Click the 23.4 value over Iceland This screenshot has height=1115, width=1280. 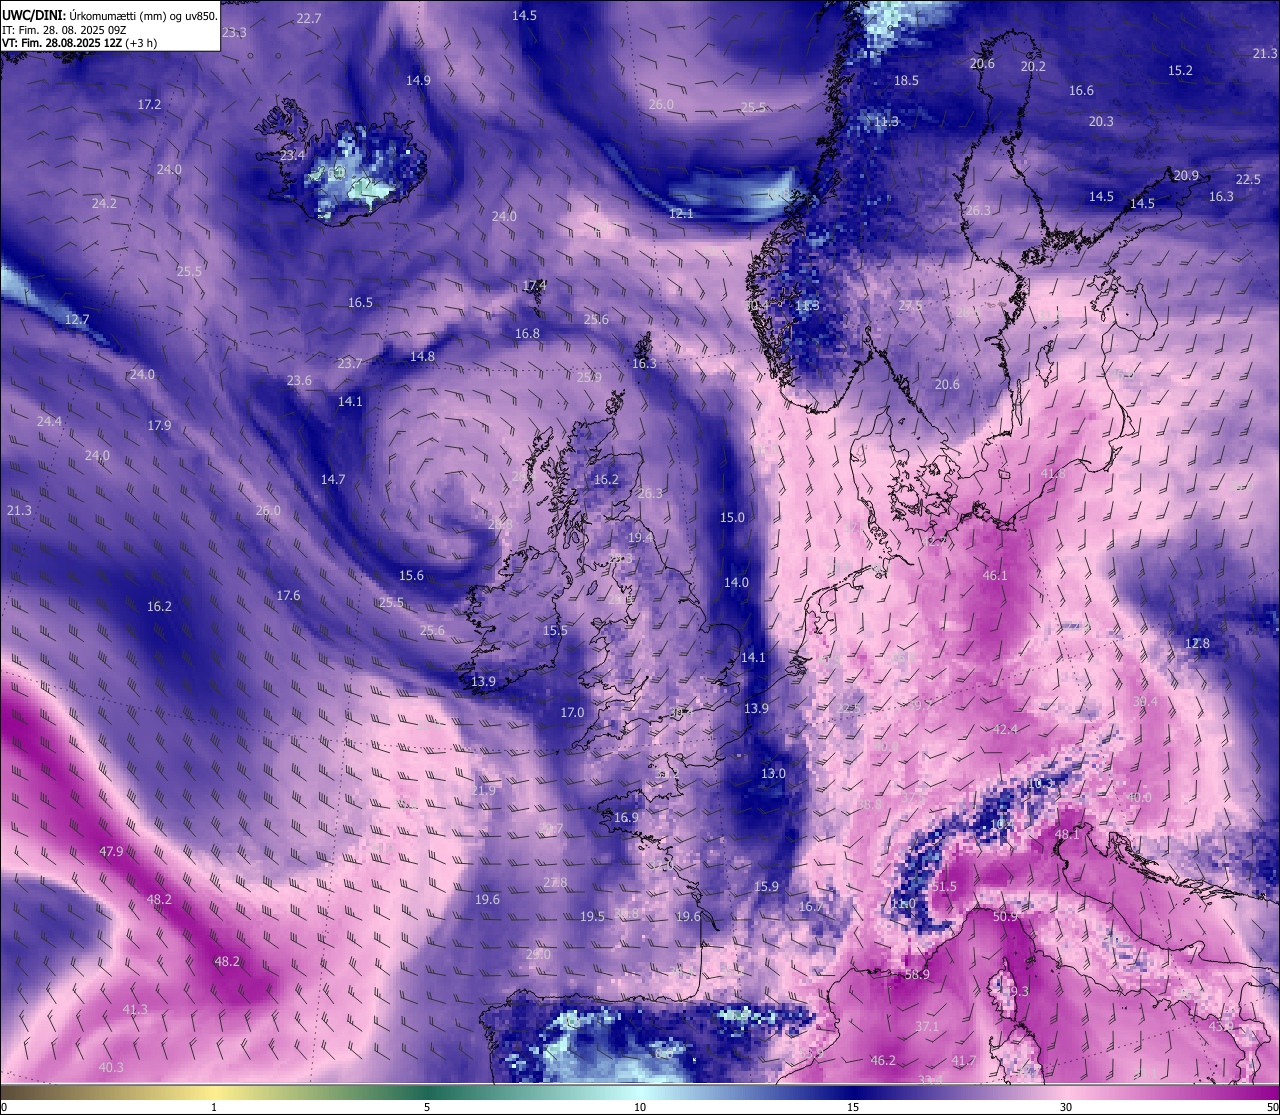pos(292,156)
